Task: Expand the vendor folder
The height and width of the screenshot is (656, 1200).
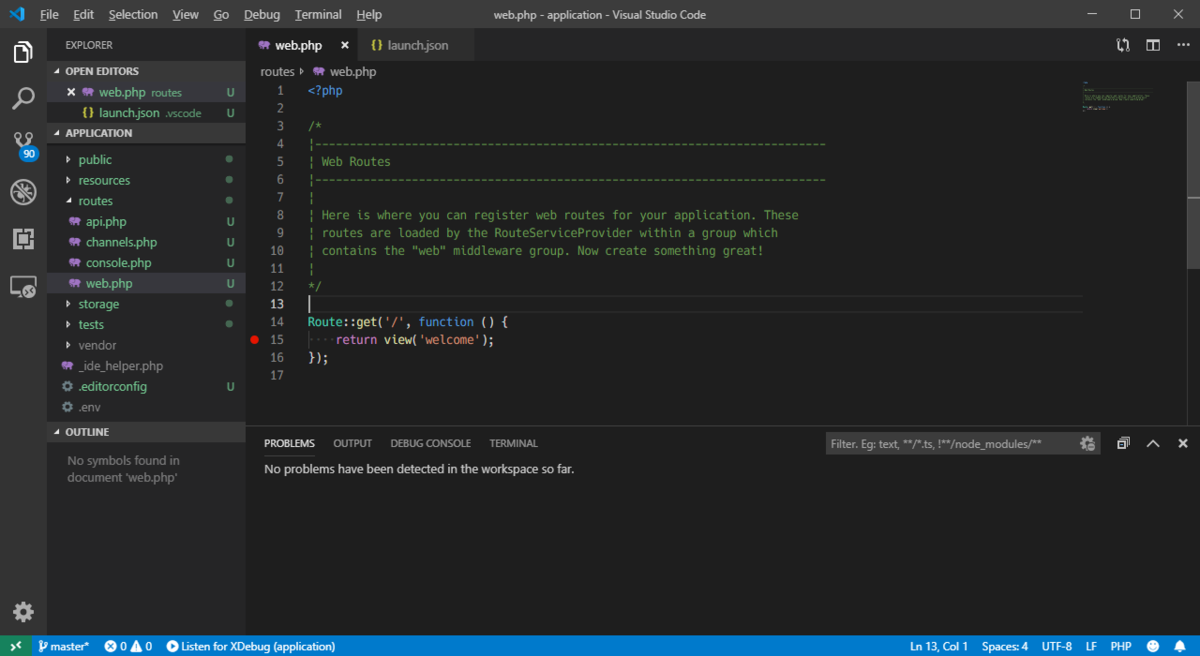Action: [97, 345]
